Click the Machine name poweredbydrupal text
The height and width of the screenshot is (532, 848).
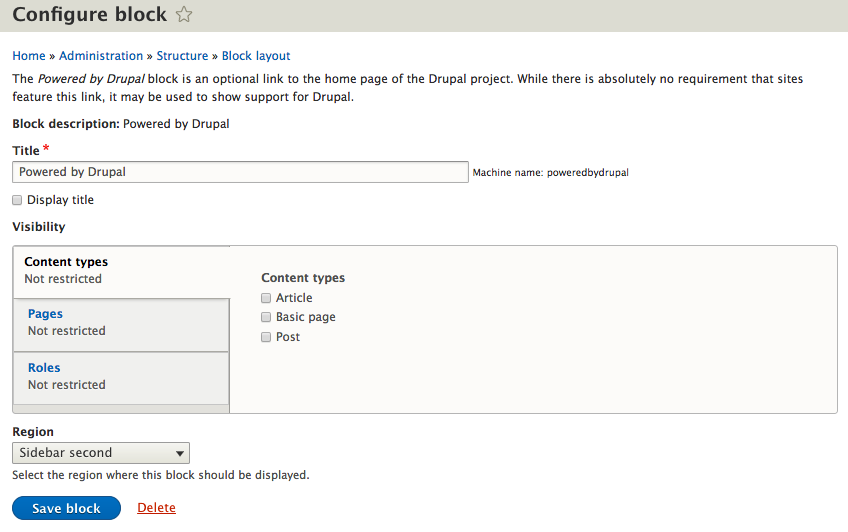[550, 173]
